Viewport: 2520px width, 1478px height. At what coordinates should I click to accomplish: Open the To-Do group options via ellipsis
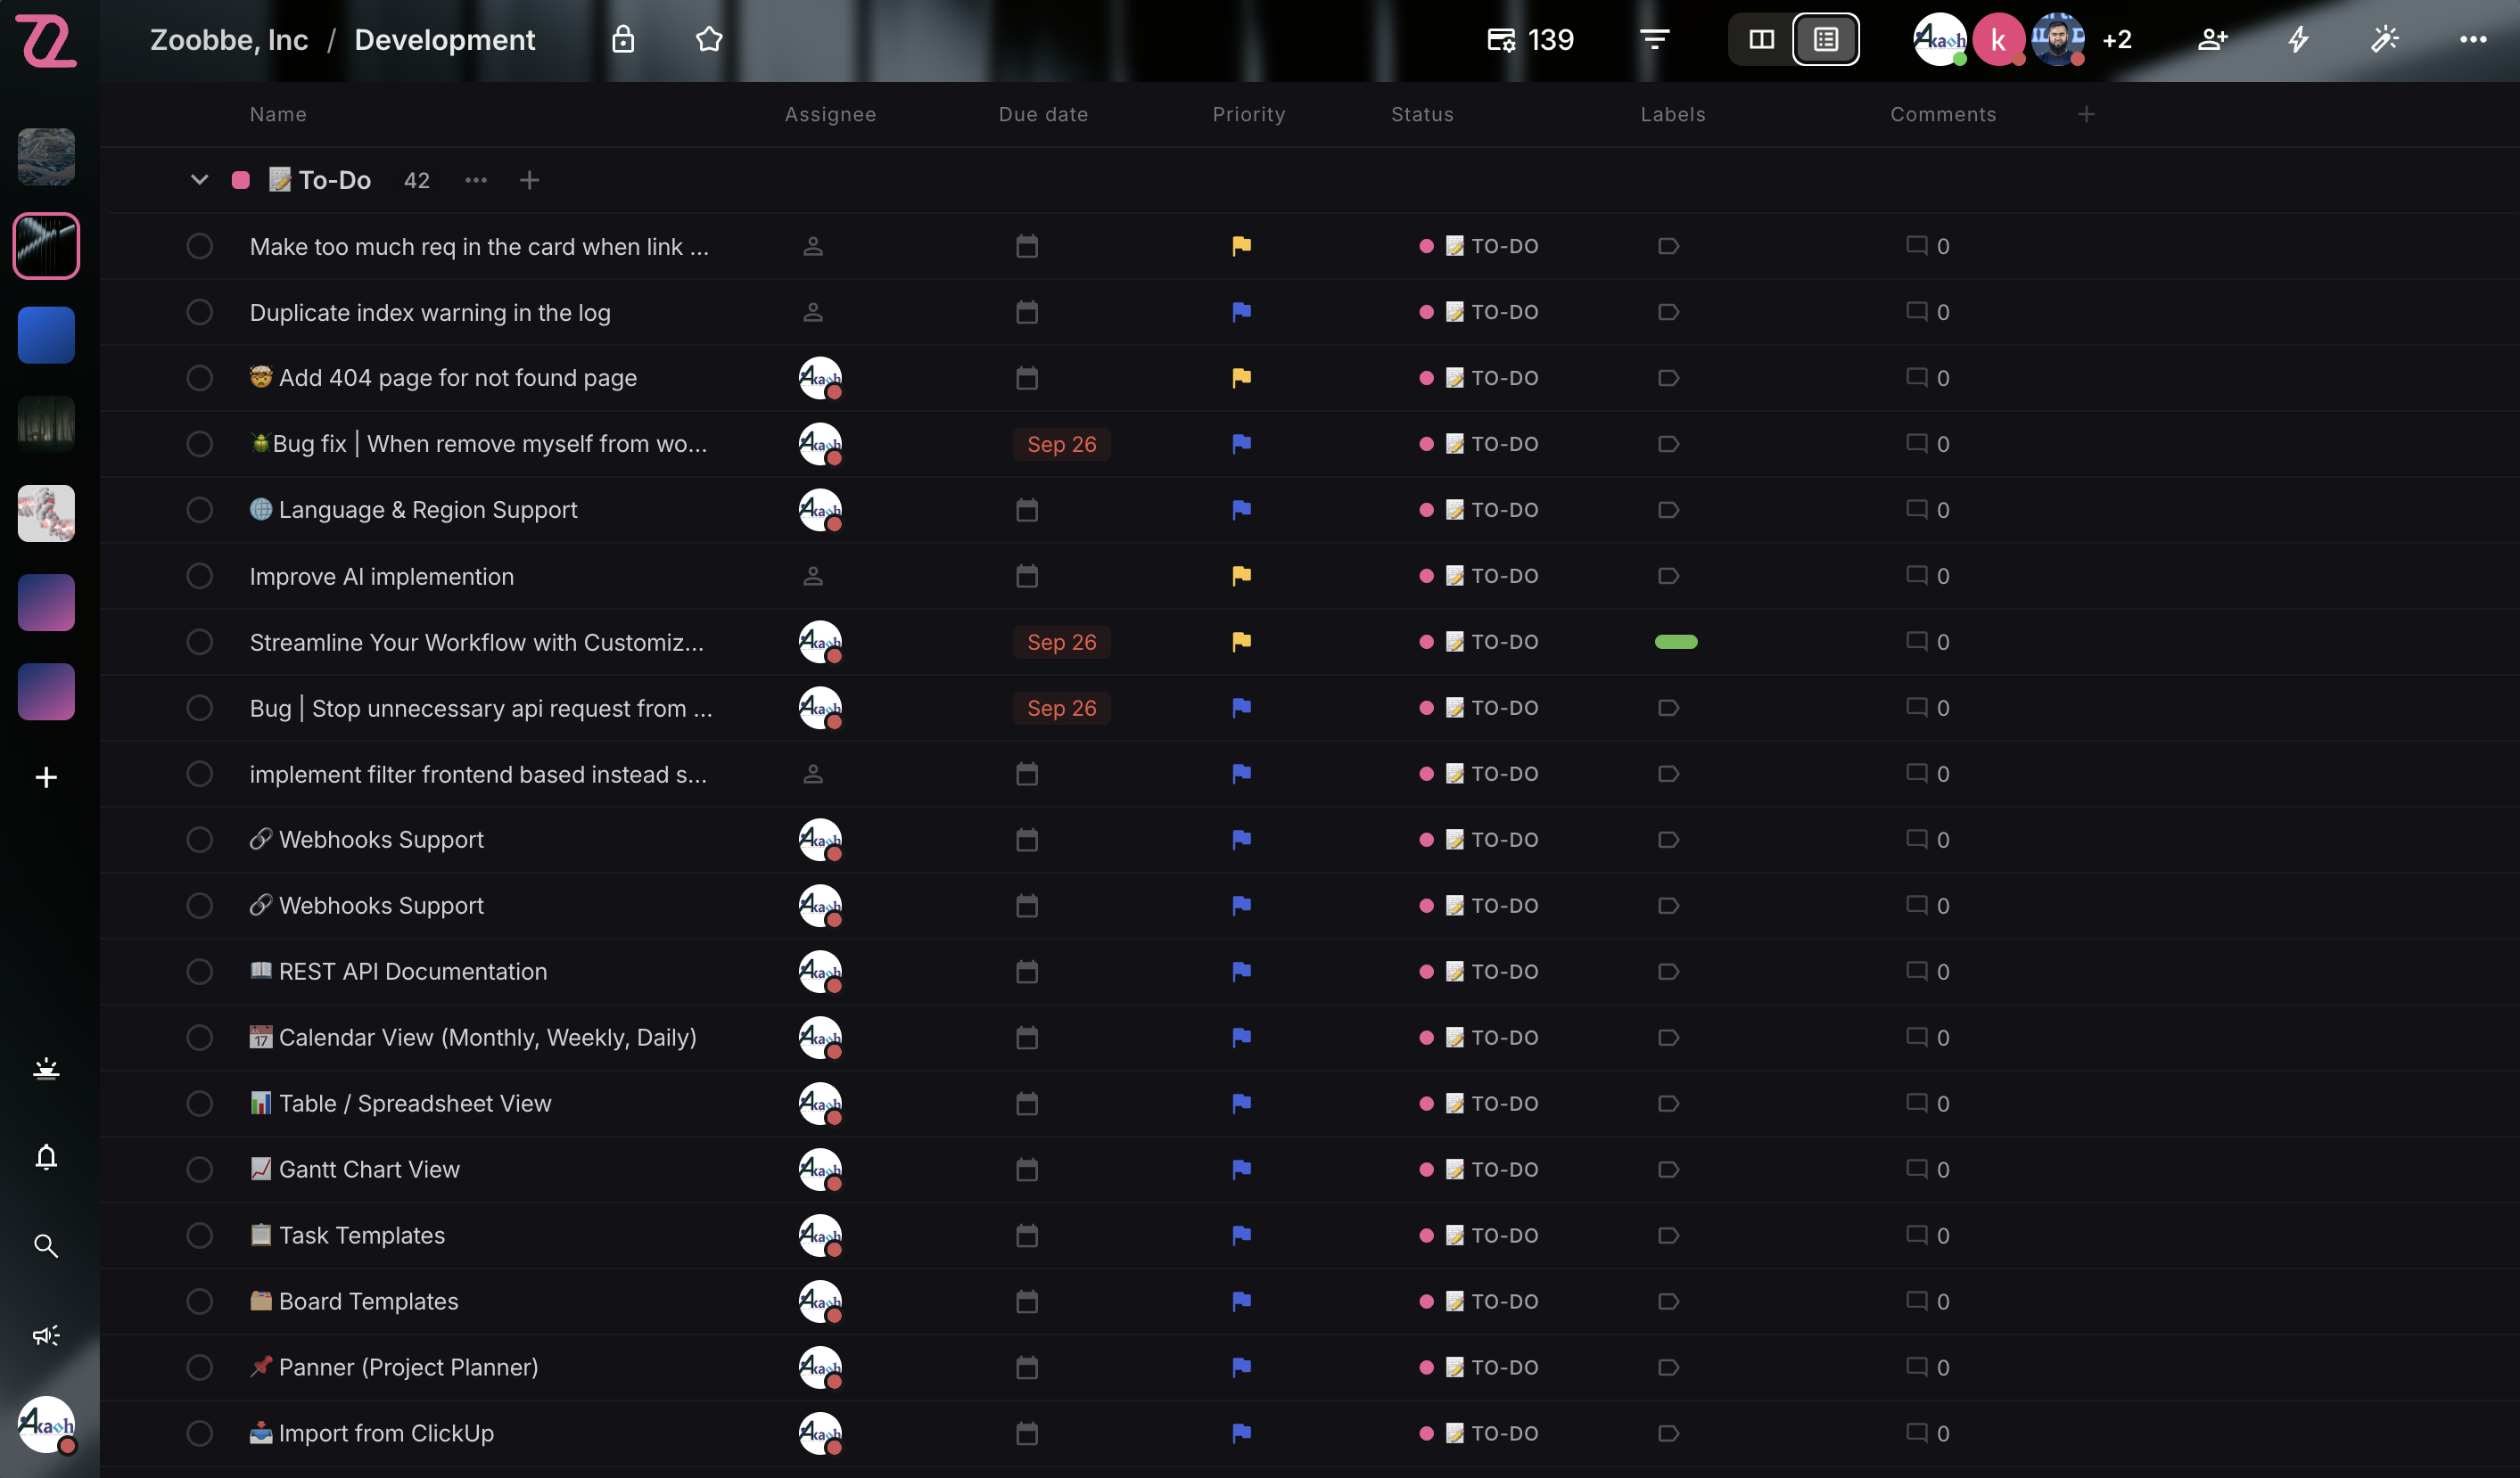[475, 180]
